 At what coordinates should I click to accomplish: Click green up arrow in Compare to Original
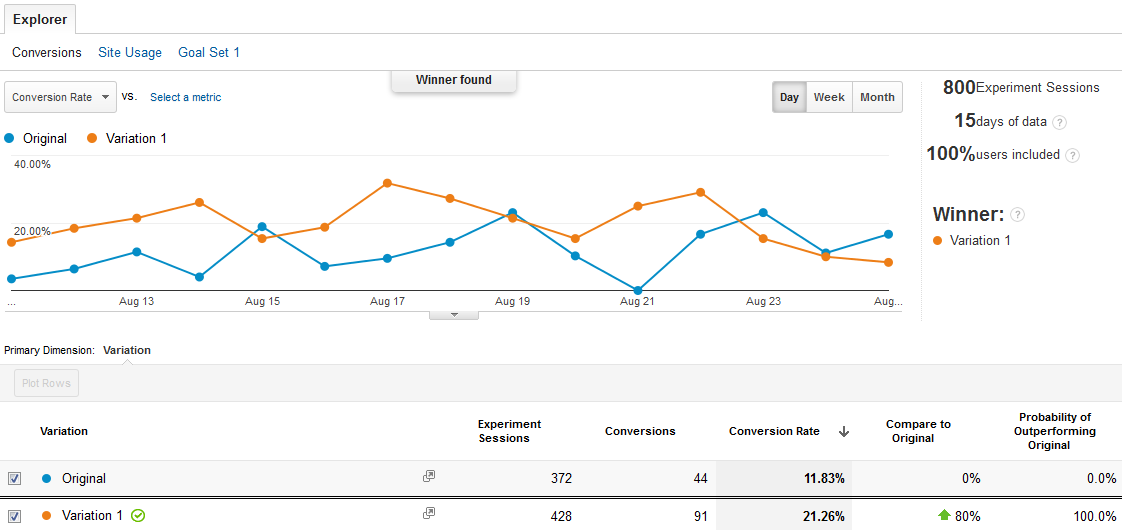pyautogui.click(x=943, y=516)
